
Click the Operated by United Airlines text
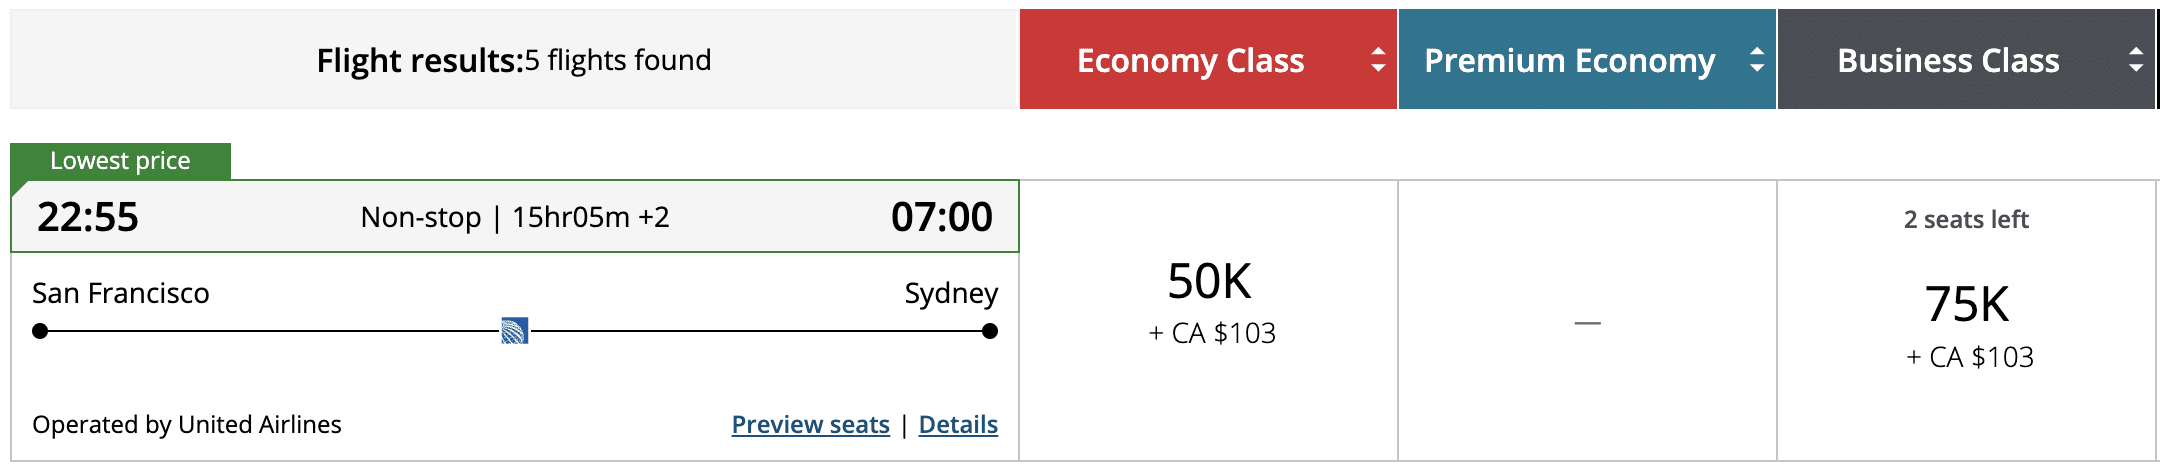pyautogui.click(x=187, y=425)
